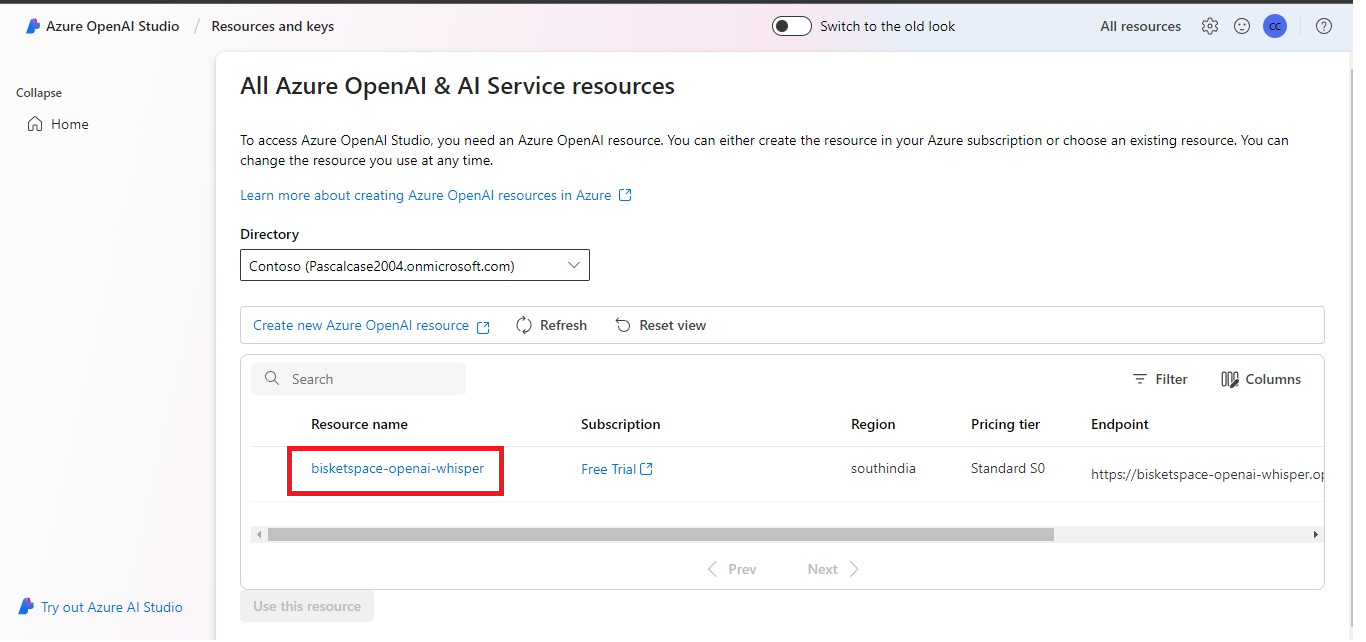Toggle Switch to the old look
Screen dimensions: 1366x642
pos(791,27)
